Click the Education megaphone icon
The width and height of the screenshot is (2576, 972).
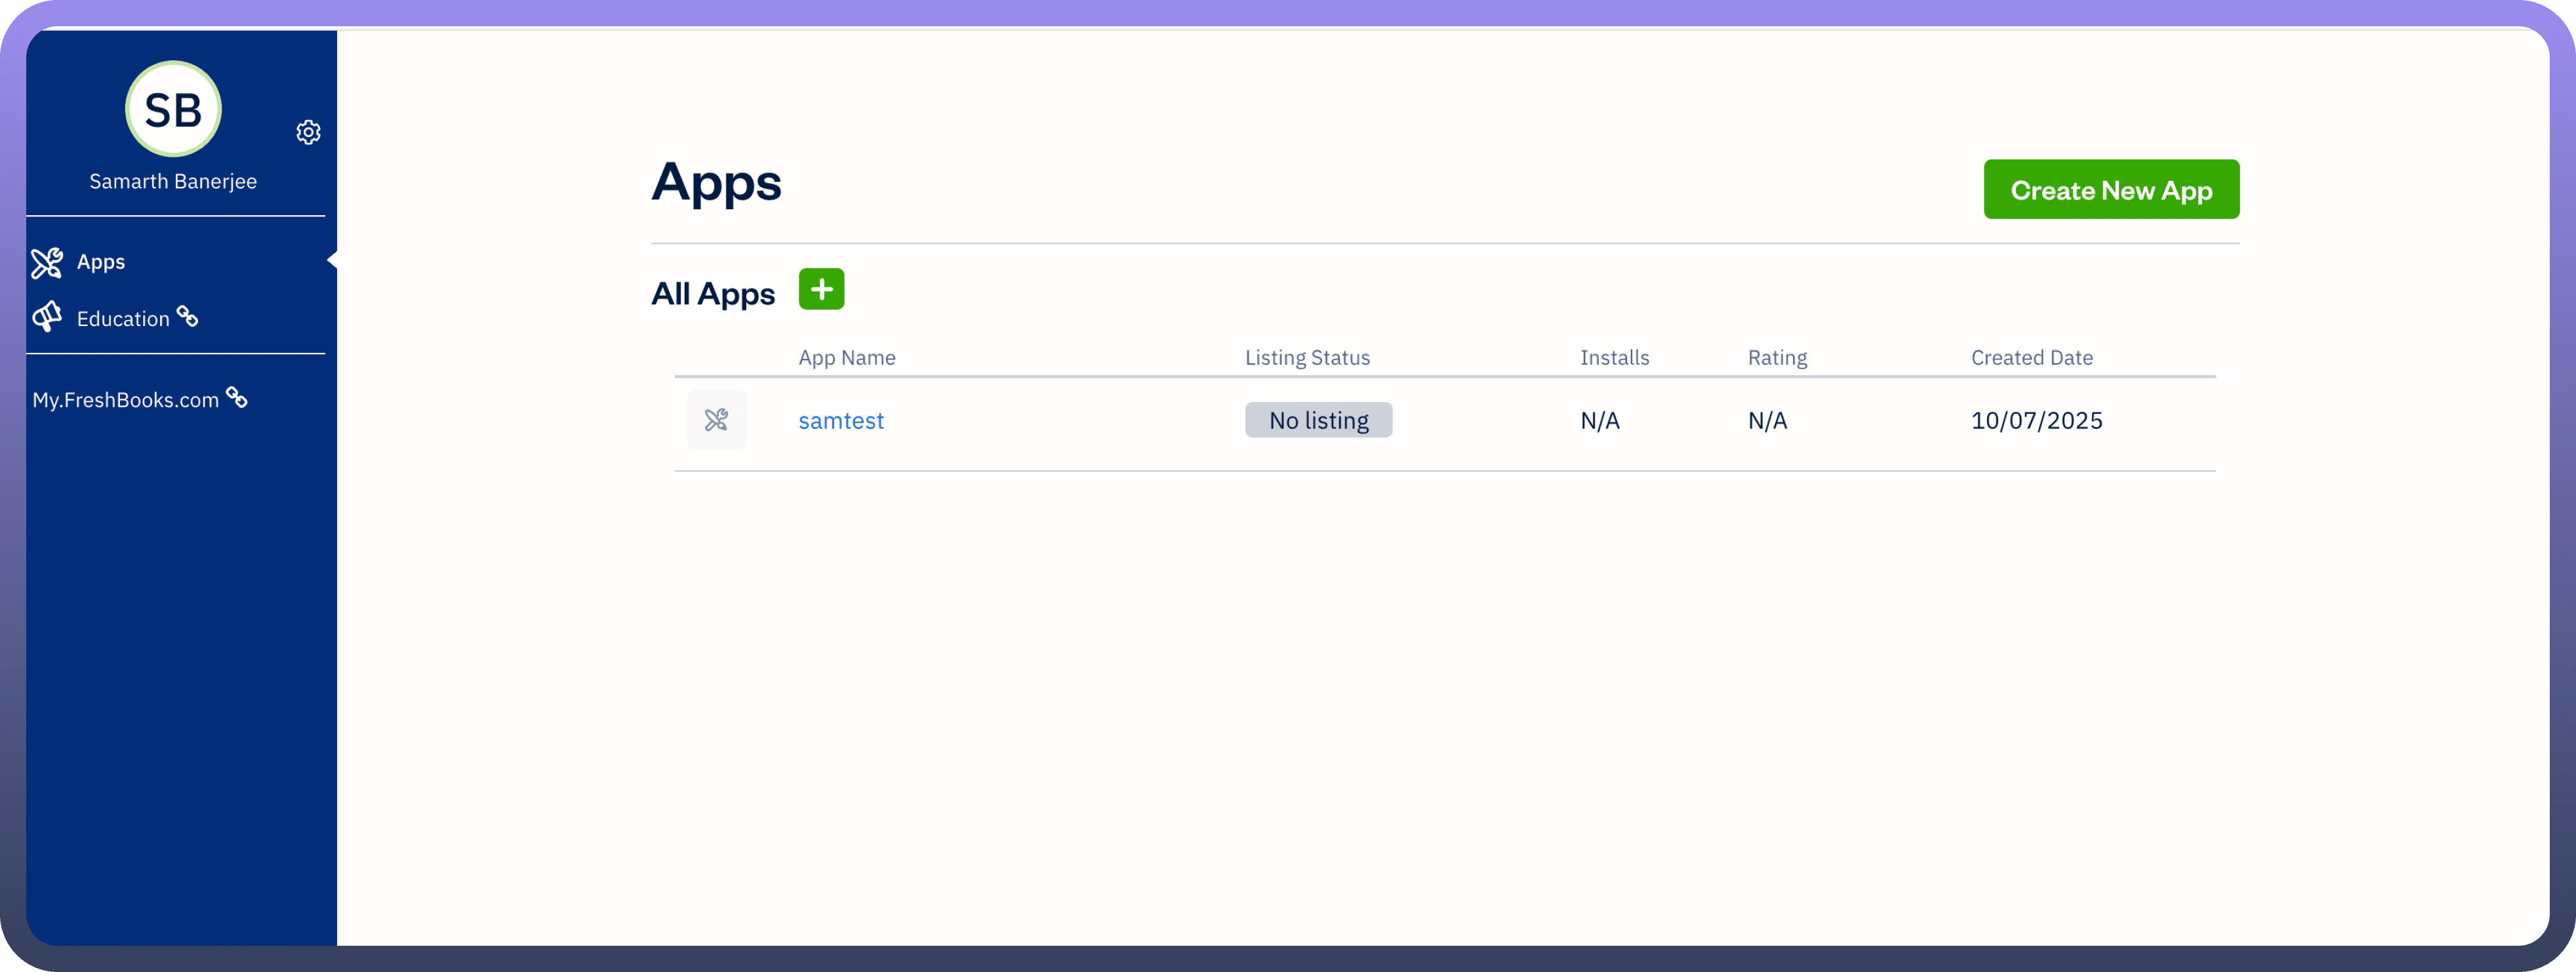[x=47, y=317]
